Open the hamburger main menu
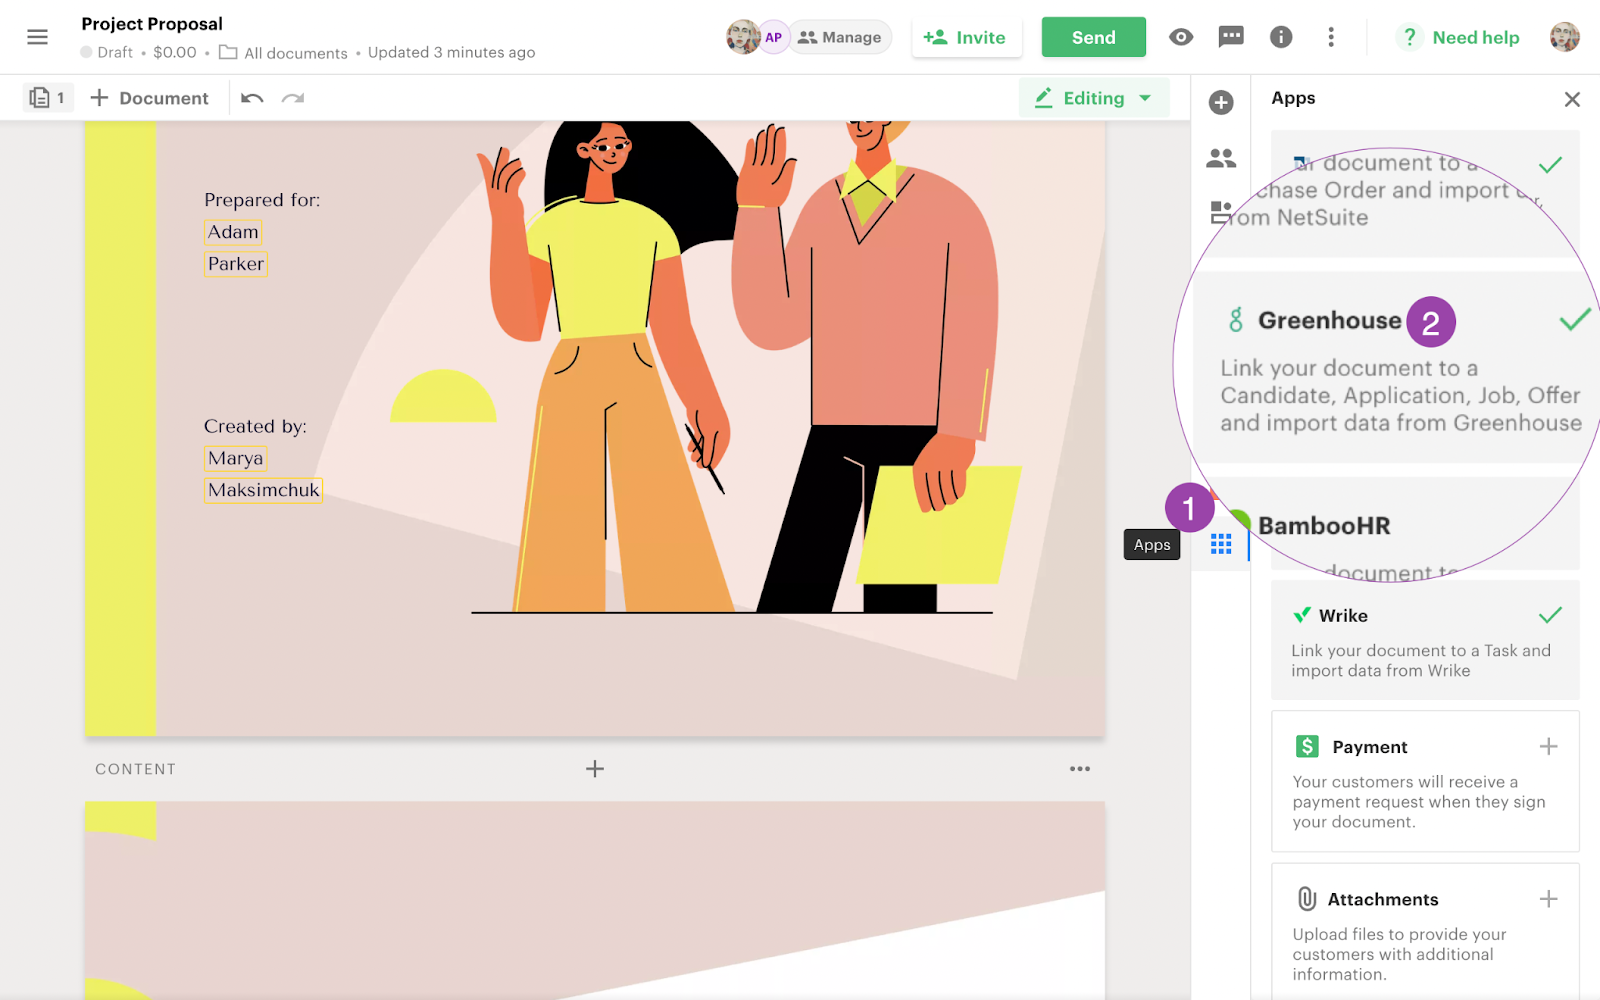Viewport: 1600px width, 1000px height. [x=37, y=37]
